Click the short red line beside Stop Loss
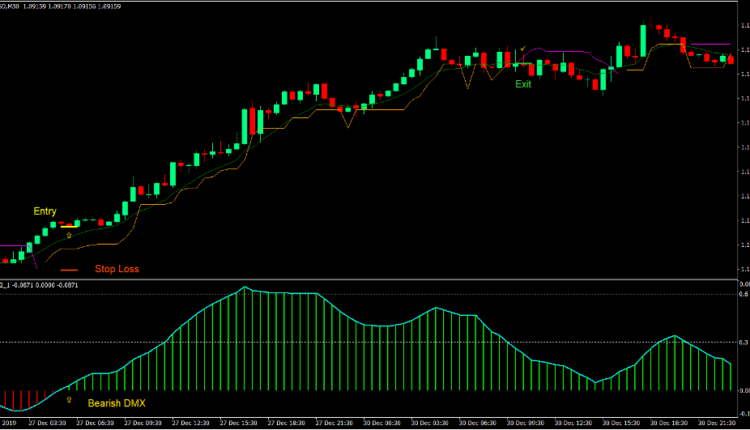The image size is (750, 430). coord(69,270)
